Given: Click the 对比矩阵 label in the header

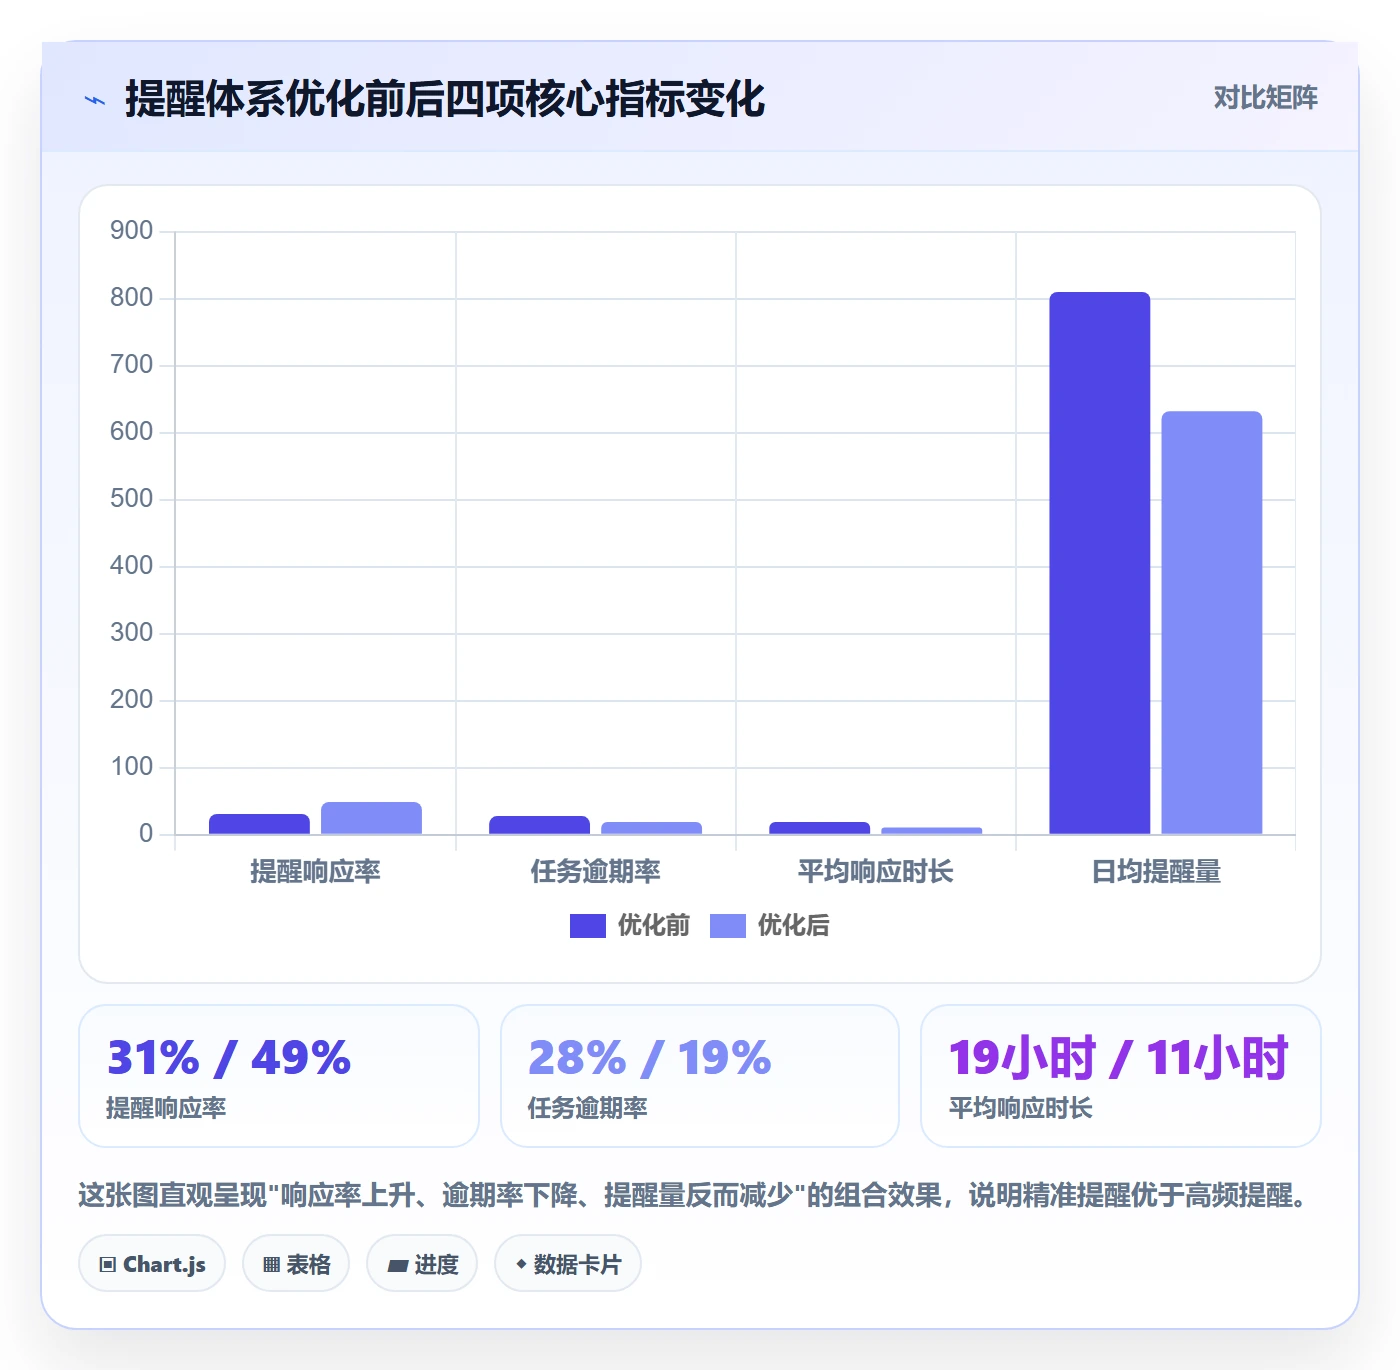Looking at the screenshot, I should coord(1265,97).
